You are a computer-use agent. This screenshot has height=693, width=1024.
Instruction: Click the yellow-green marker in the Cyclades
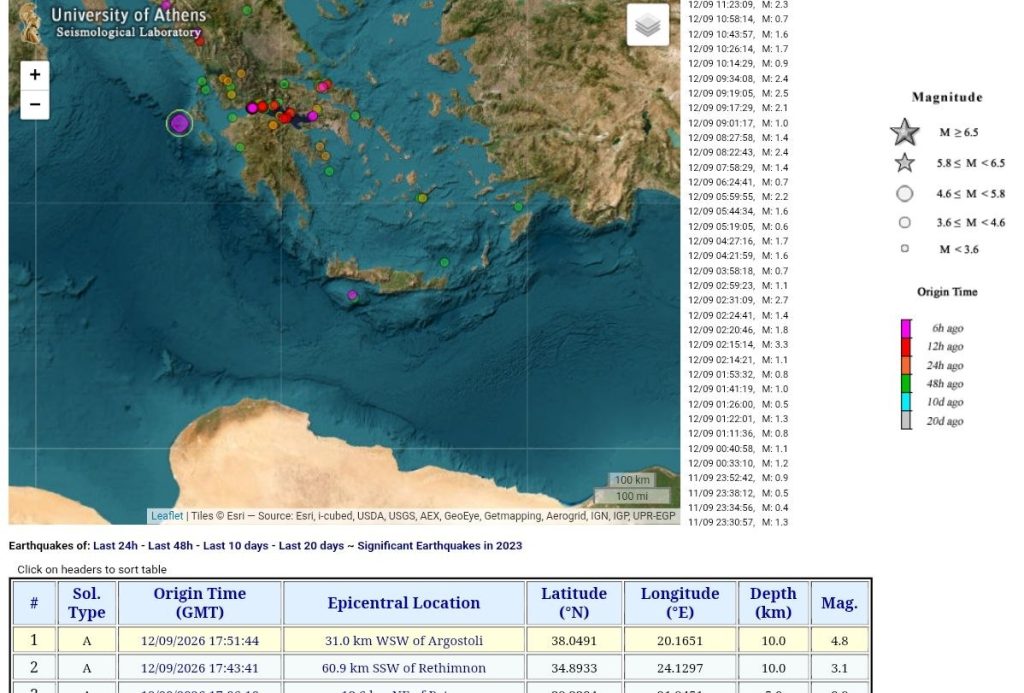pyautogui.click(x=423, y=198)
